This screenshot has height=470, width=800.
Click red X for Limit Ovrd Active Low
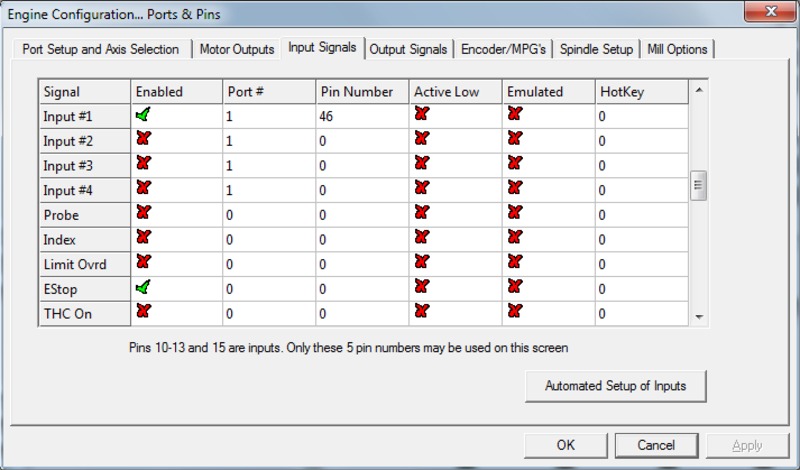[x=422, y=263]
